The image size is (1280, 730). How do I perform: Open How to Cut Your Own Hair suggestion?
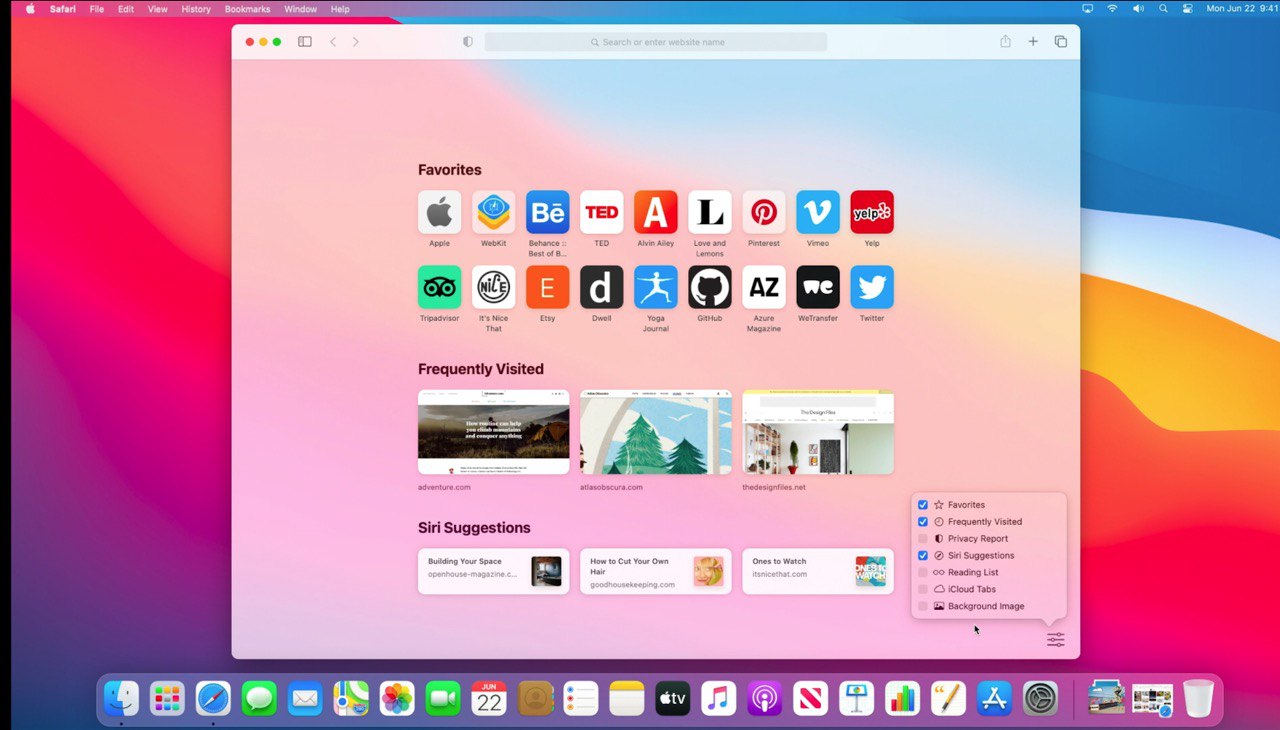click(x=656, y=571)
